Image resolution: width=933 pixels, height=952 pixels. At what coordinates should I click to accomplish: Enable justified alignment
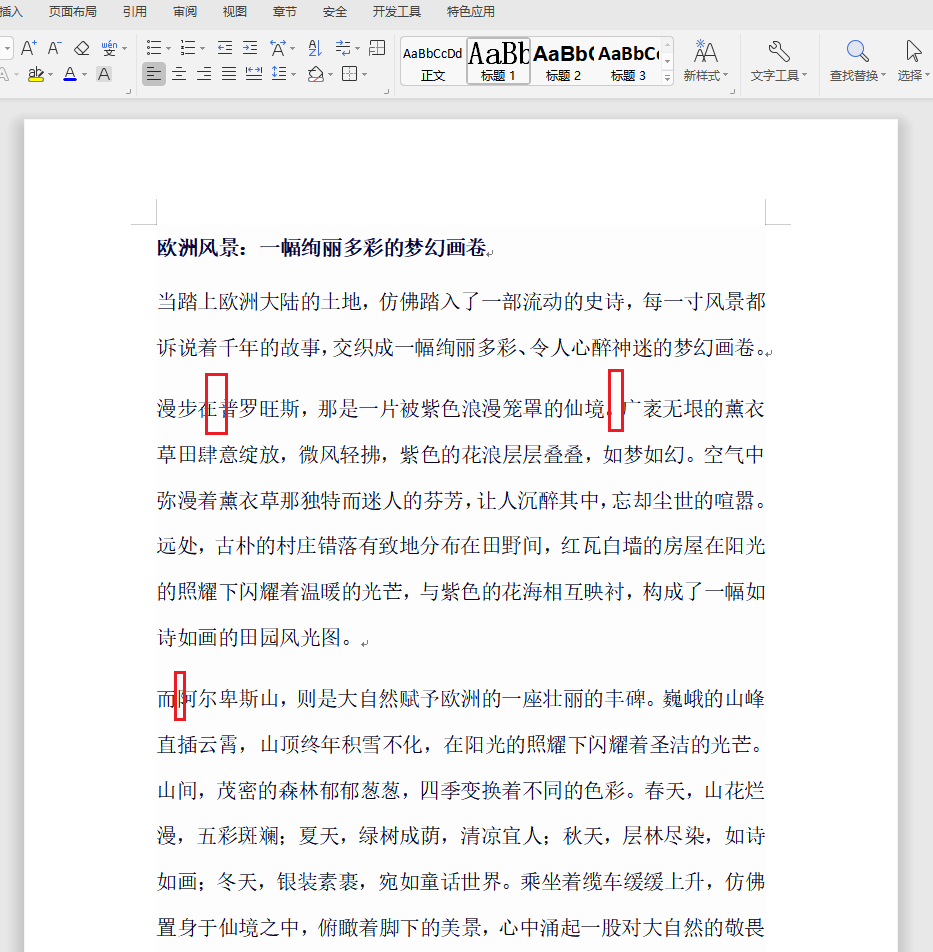point(227,75)
